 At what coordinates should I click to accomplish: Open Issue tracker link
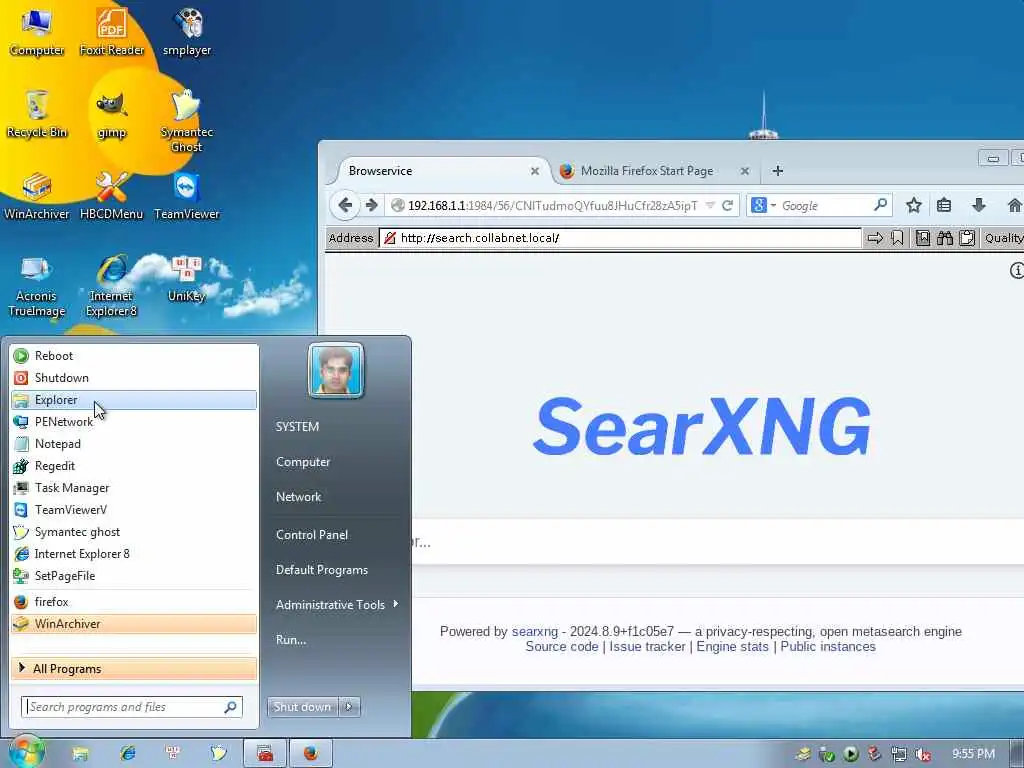pos(647,647)
